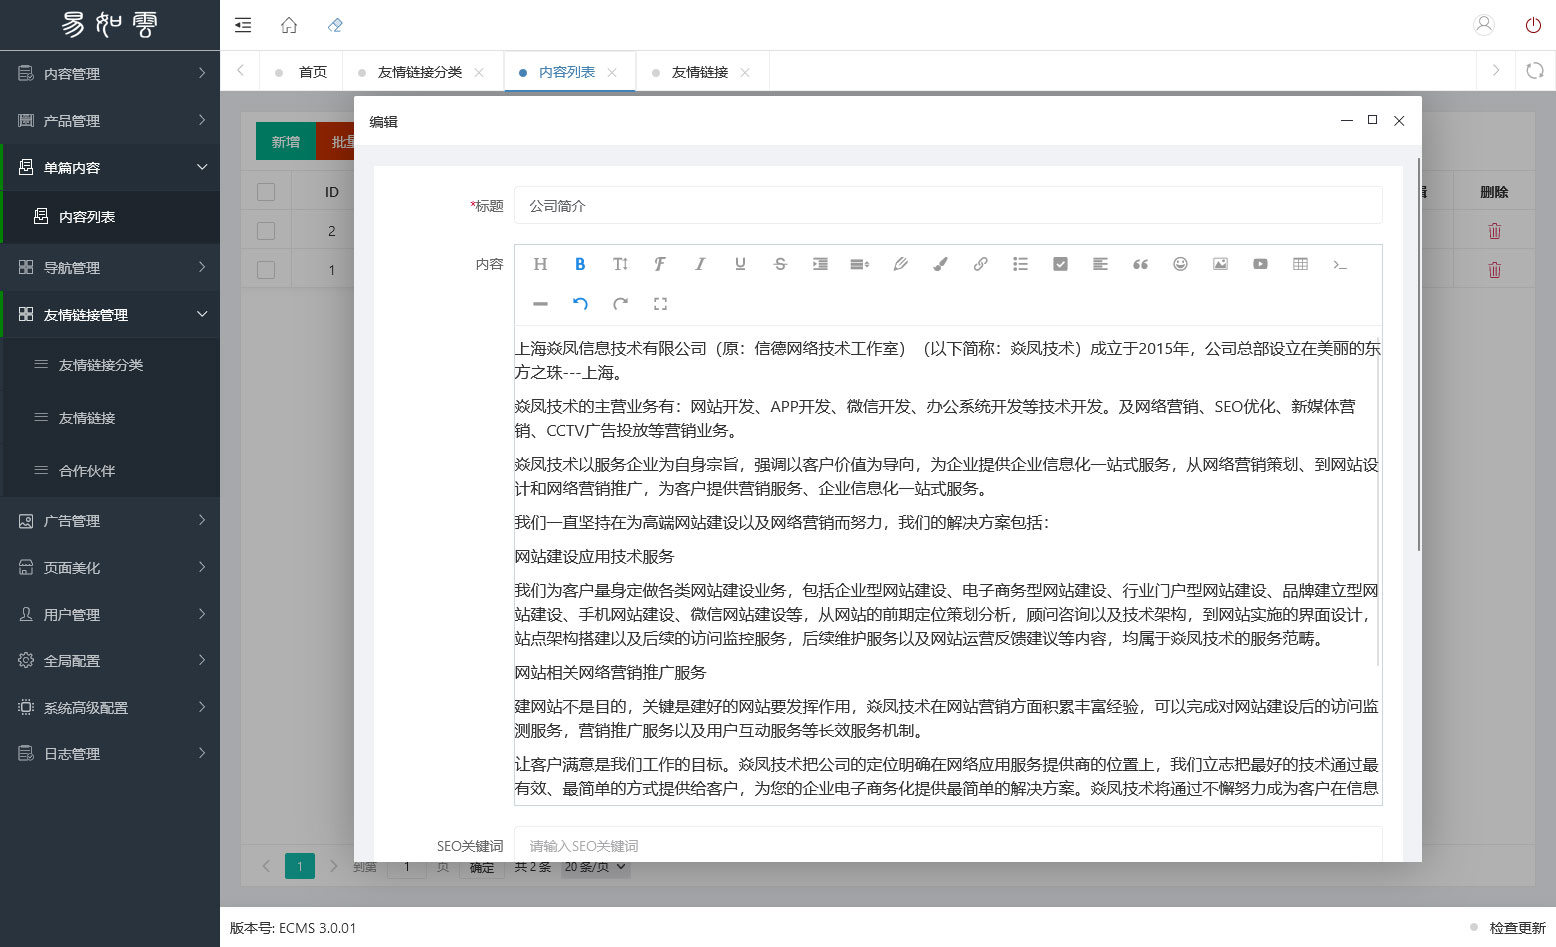Toggle editor fullscreen mode
Viewport: 1556px width, 947px height.
(660, 304)
